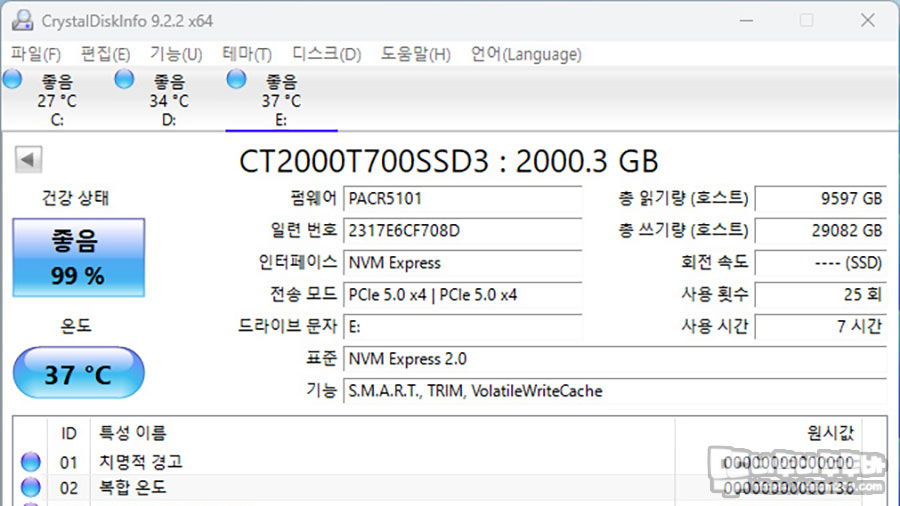Click the CrystalDiskInfo app icon in title bar

pos(22,20)
